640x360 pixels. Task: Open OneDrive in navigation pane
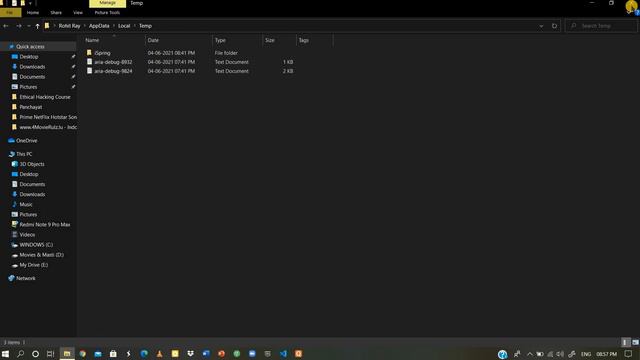pyautogui.click(x=27, y=140)
